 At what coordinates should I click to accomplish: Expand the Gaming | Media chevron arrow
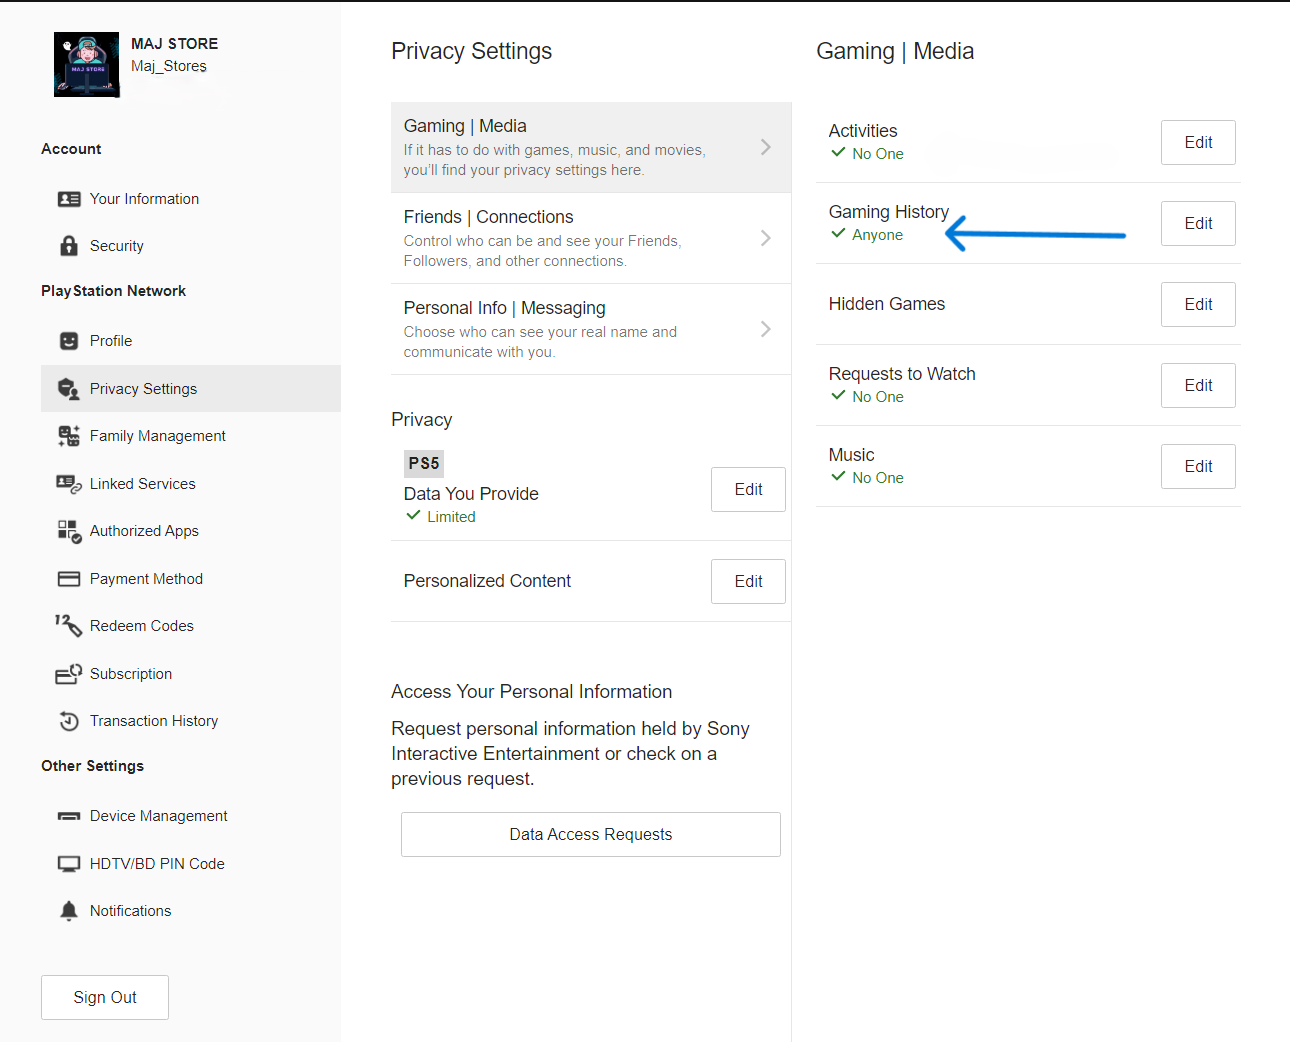[765, 147]
